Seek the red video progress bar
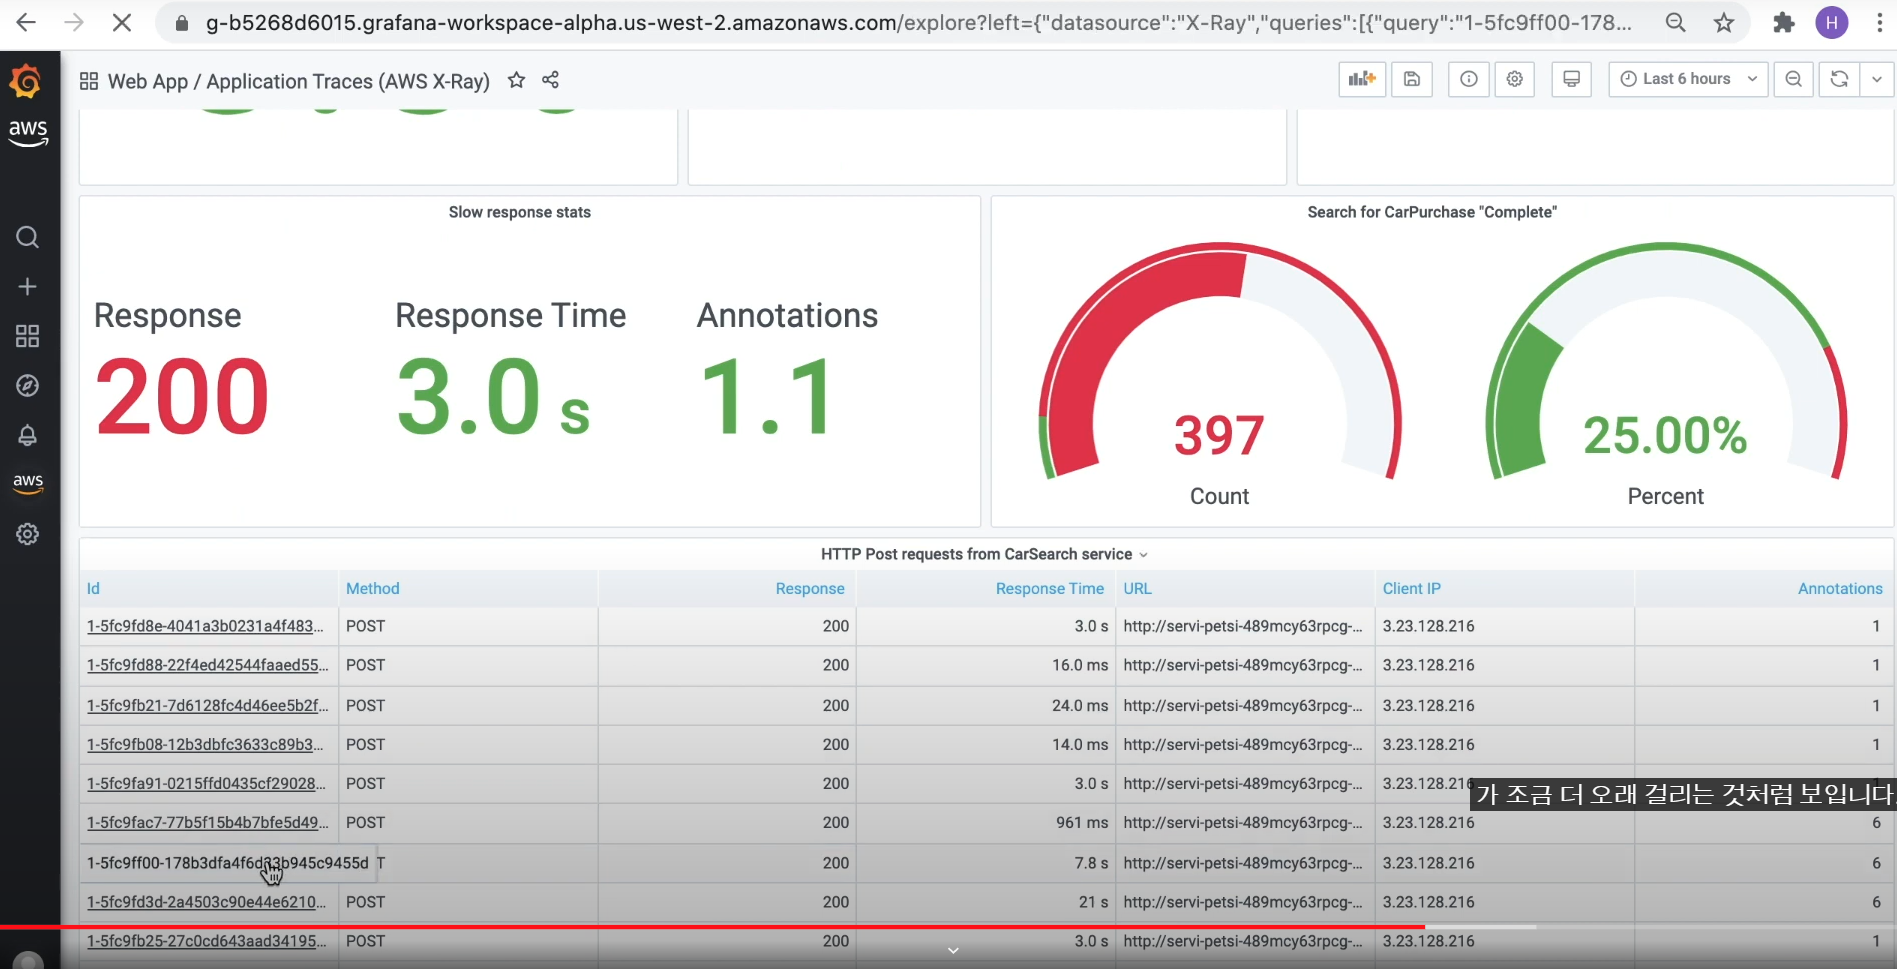The image size is (1897, 969). pyautogui.click(x=712, y=927)
